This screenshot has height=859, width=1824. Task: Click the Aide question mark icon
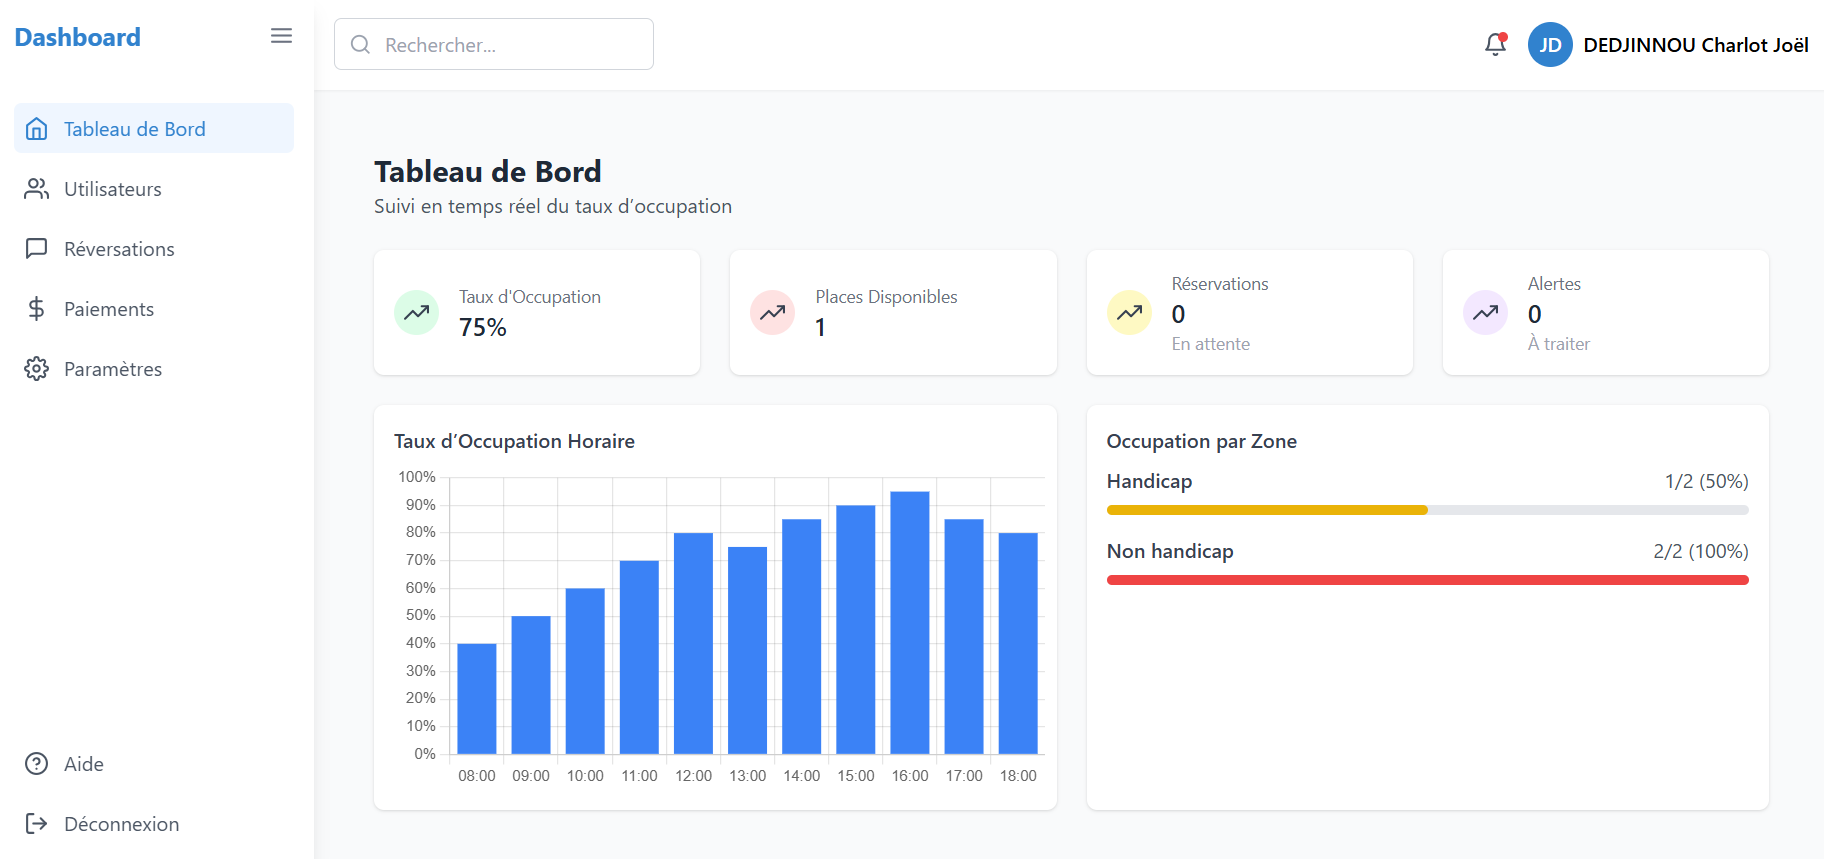(36, 764)
